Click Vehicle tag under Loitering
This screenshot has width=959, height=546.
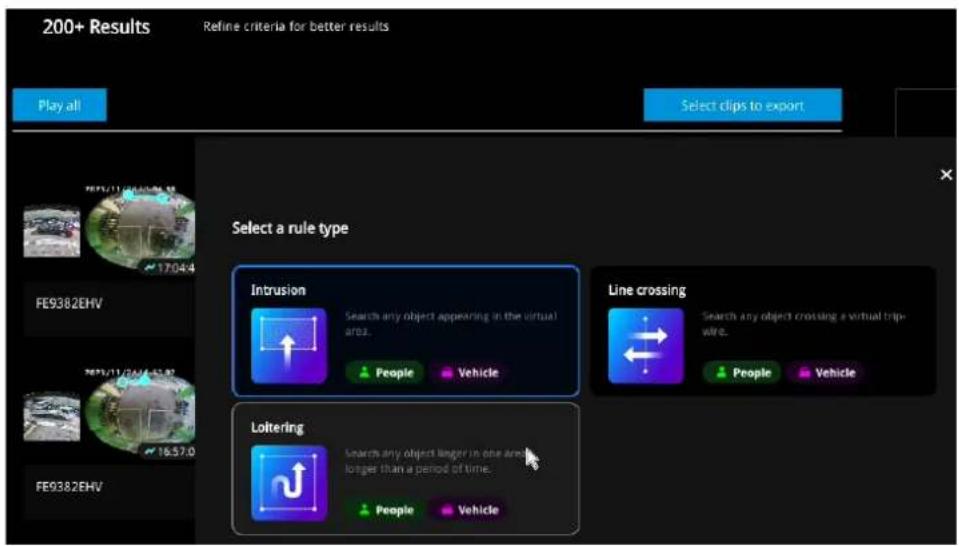coord(469,510)
